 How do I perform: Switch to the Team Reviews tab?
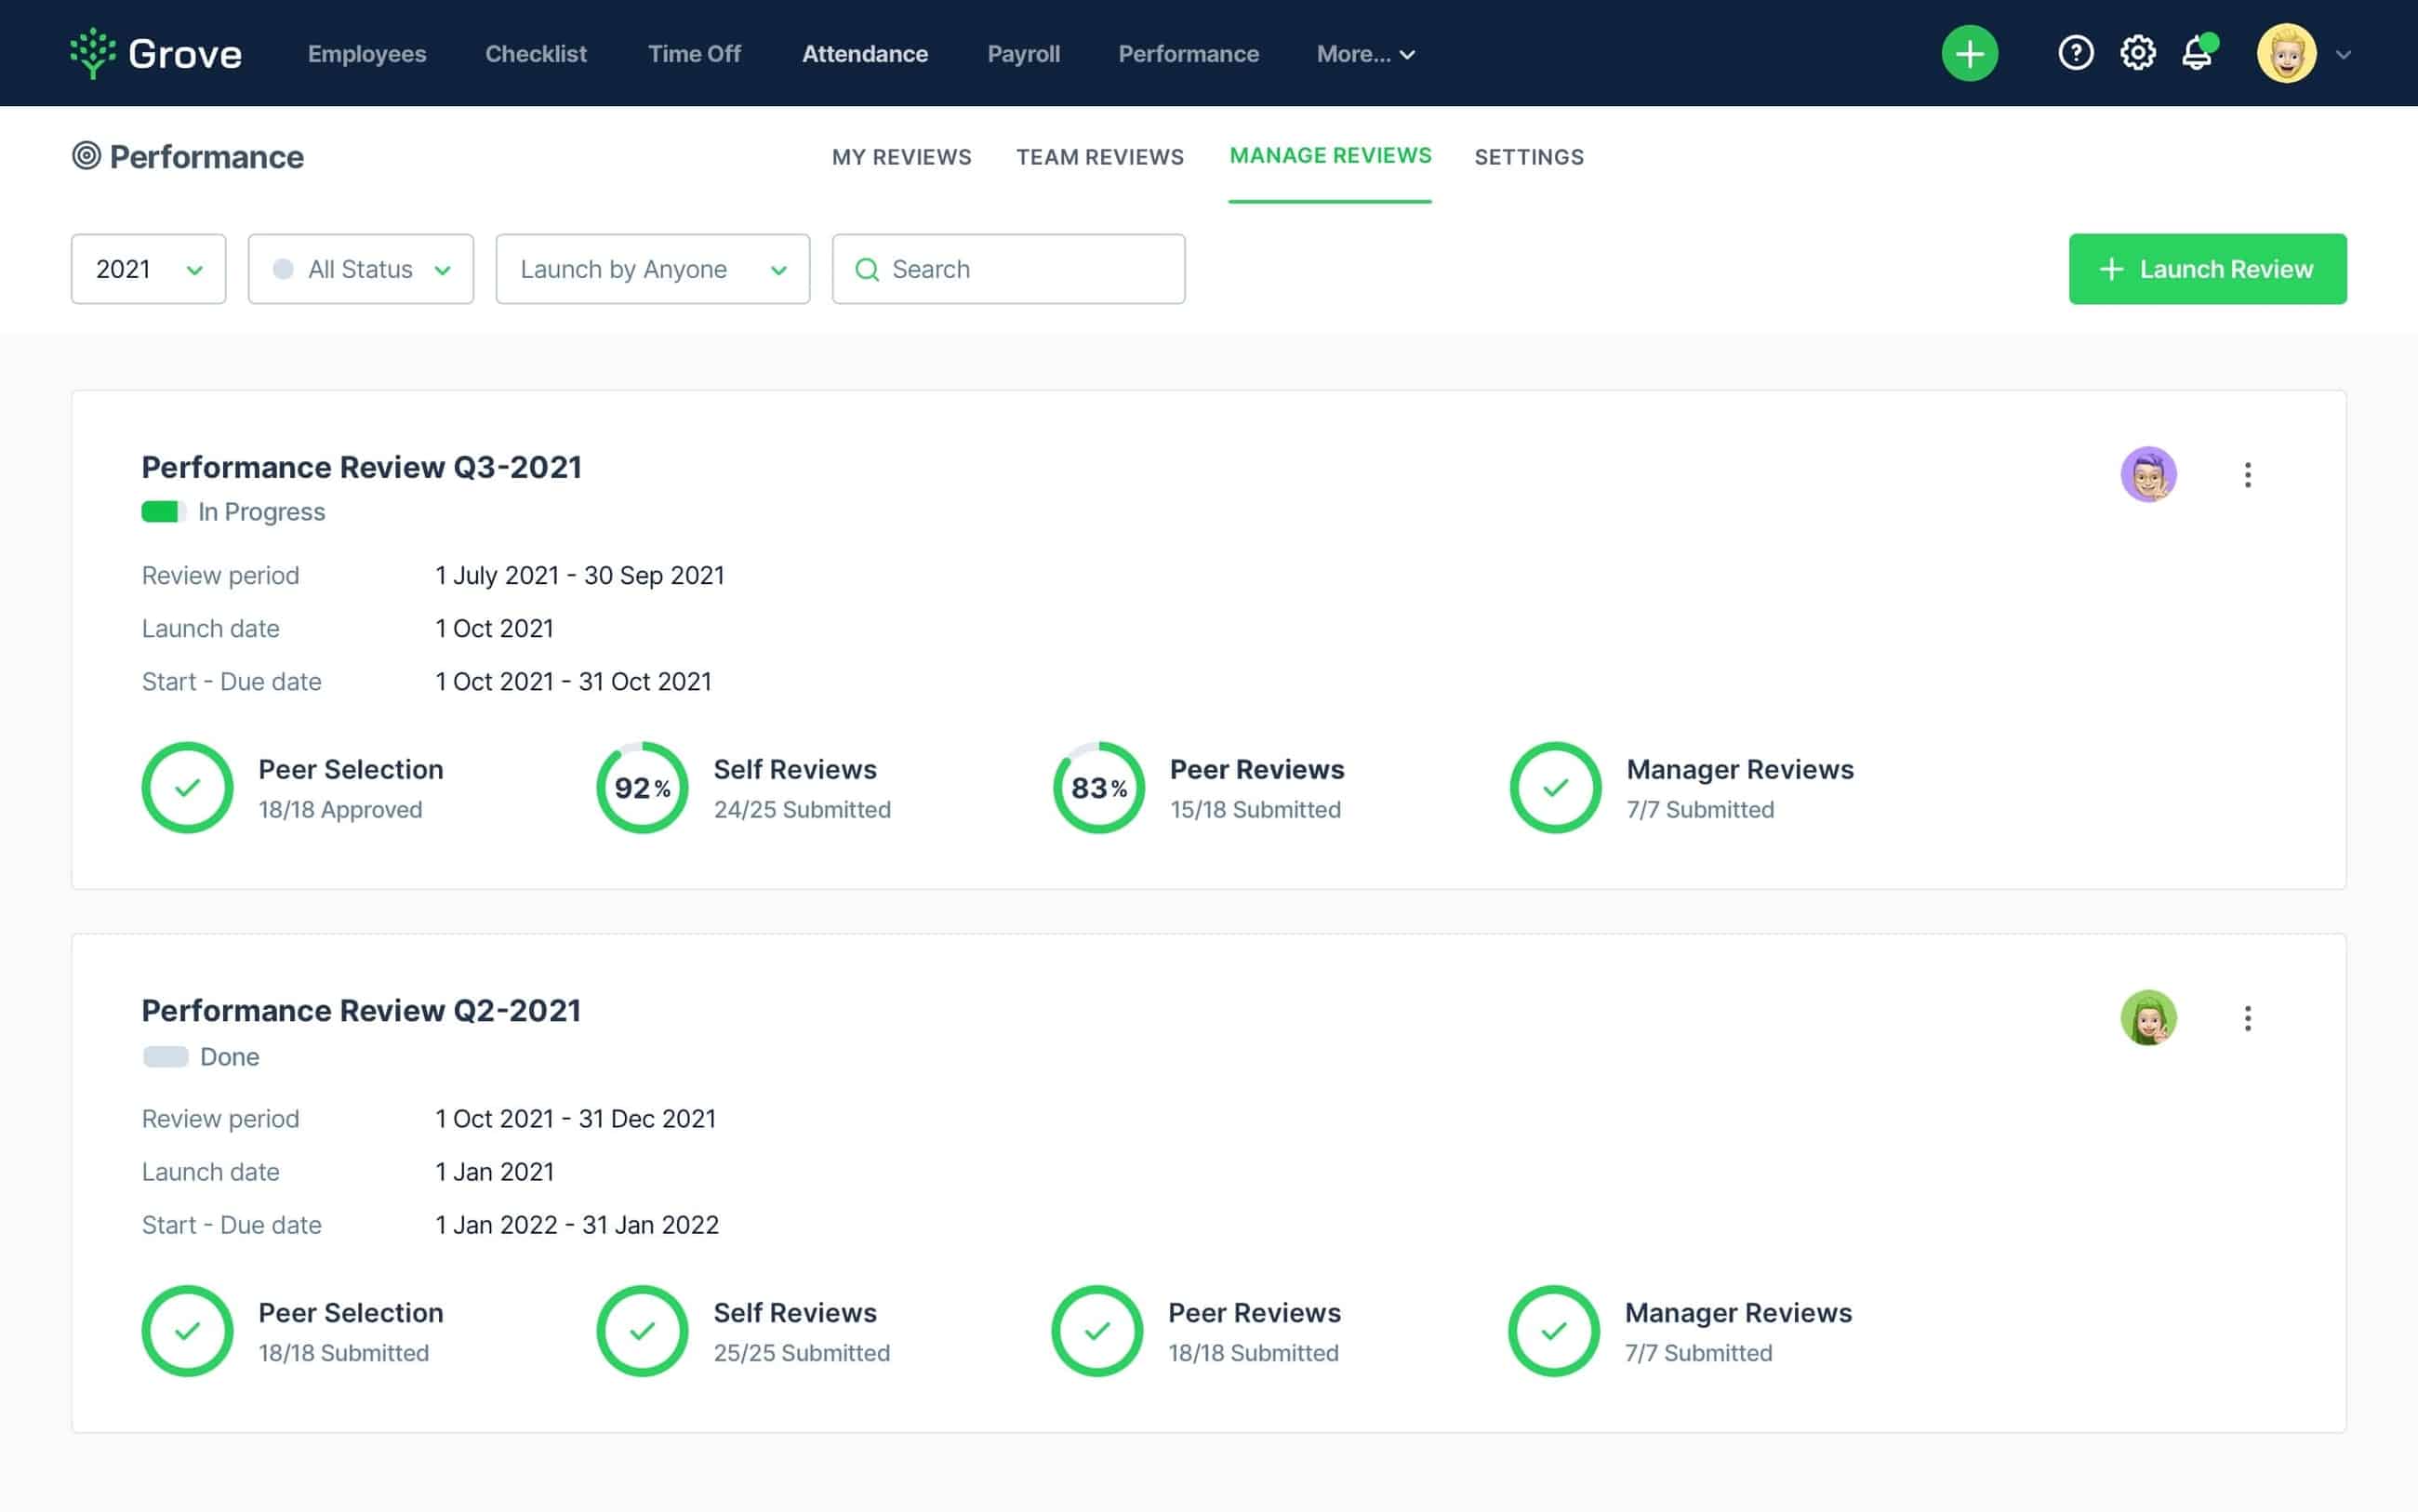coord(1099,157)
